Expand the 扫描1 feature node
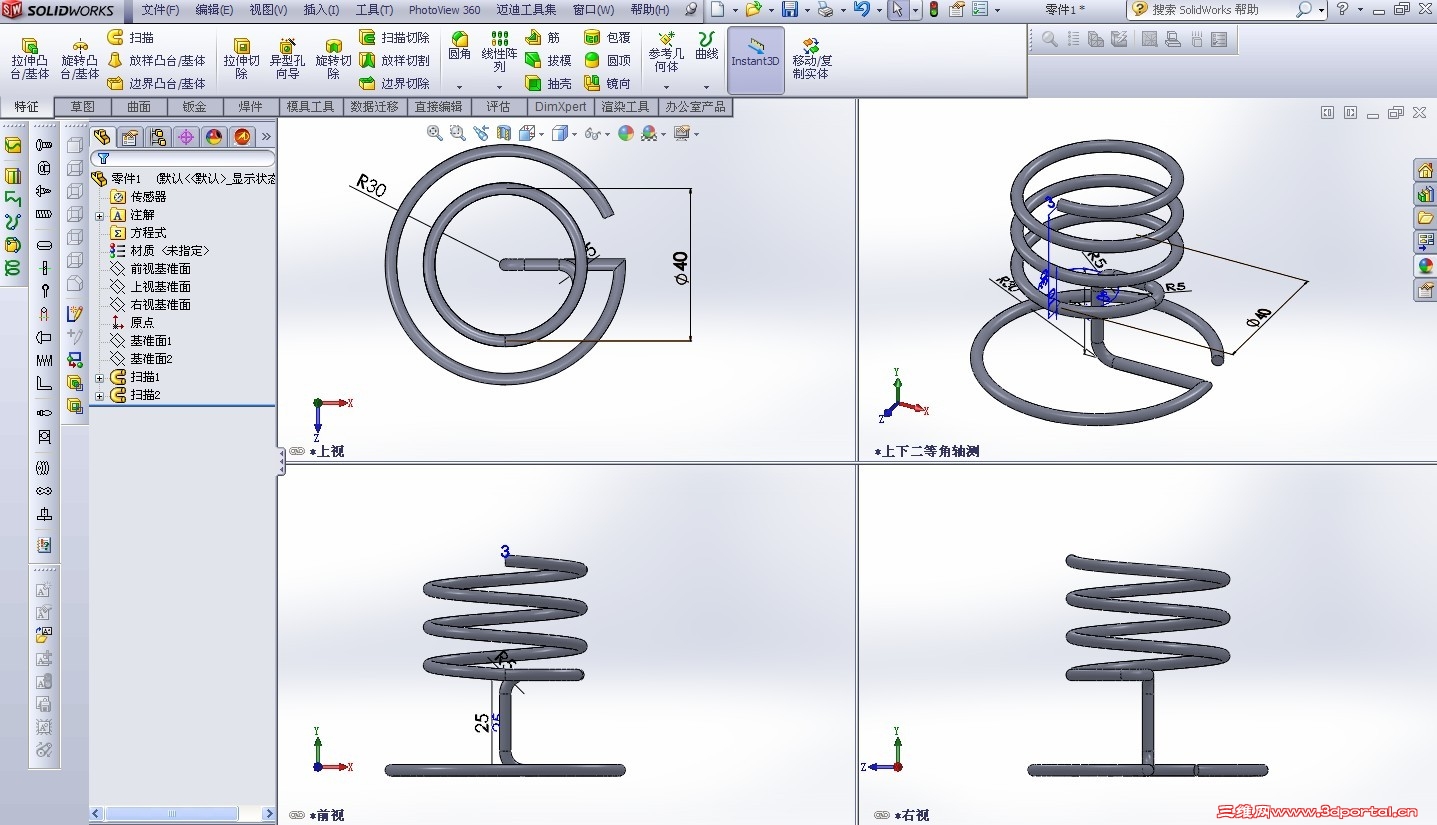The height and width of the screenshot is (825, 1437). pos(99,378)
